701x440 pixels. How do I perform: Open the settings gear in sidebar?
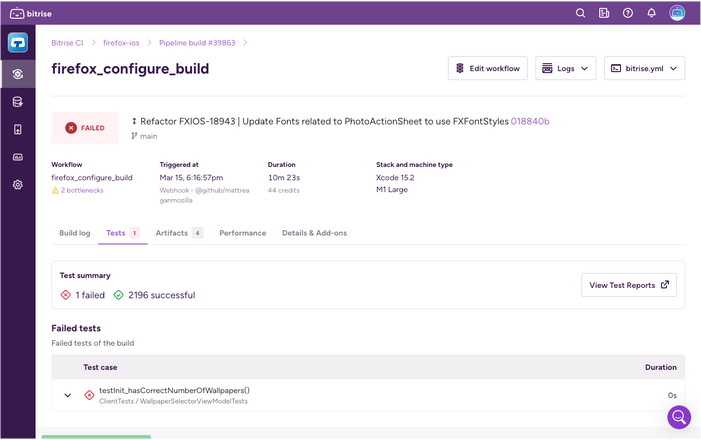pos(18,185)
